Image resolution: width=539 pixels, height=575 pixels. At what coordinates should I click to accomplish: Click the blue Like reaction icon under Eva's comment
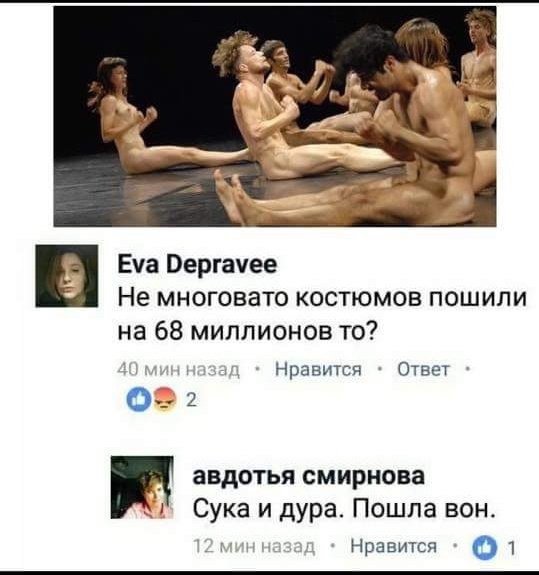coord(139,400)
